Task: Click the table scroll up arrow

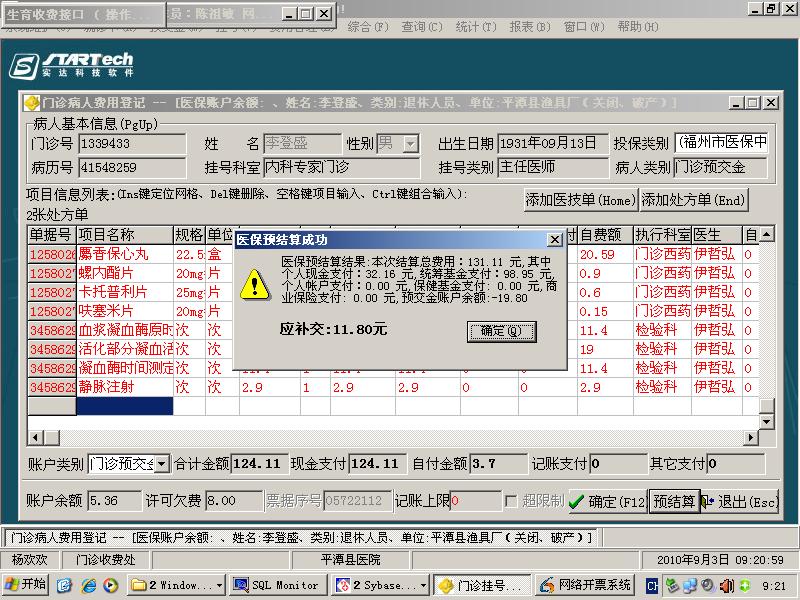Action: click(766, 235)
